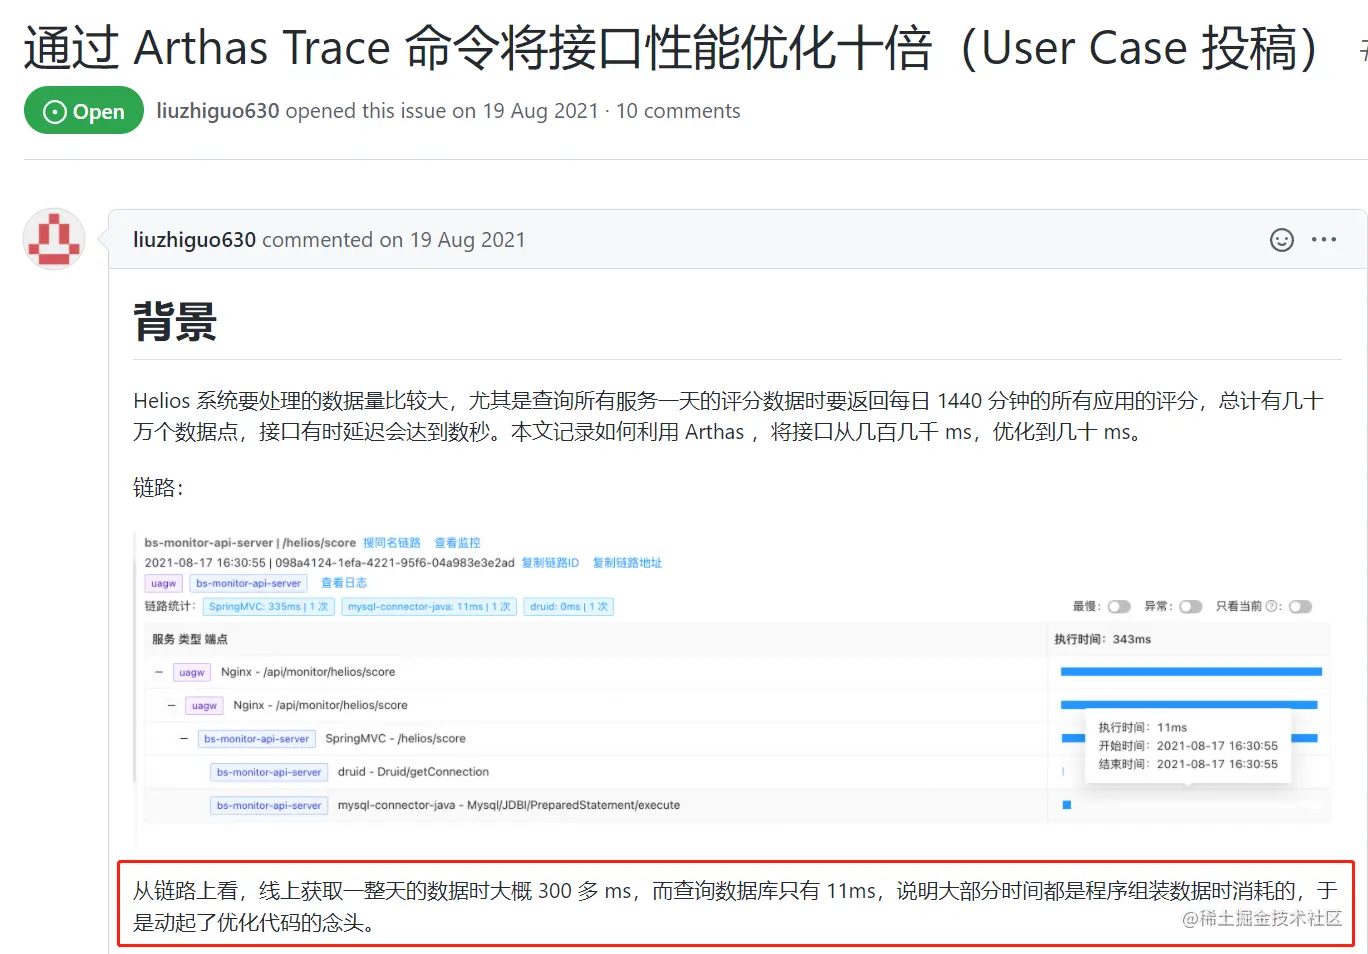Click the trace ID 098a4124-1efa-4221-95f6-04a983e3e2ad

pyautogui.click(x=395, y=563)
